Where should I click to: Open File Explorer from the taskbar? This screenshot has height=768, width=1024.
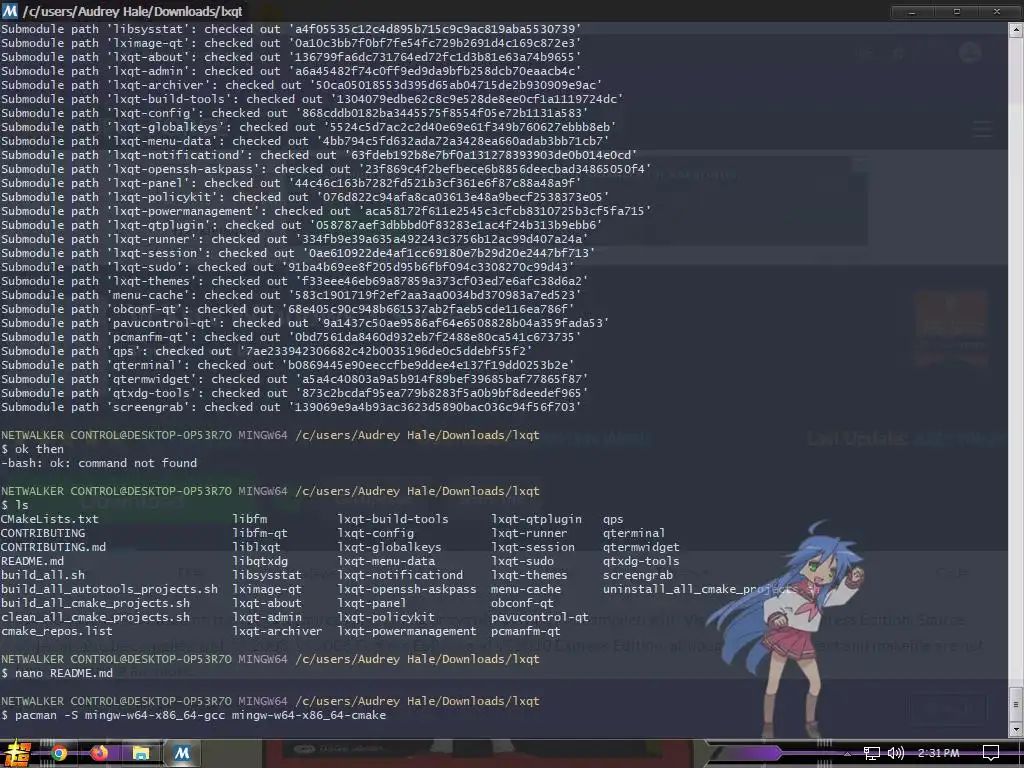click(x=140, y=754)
